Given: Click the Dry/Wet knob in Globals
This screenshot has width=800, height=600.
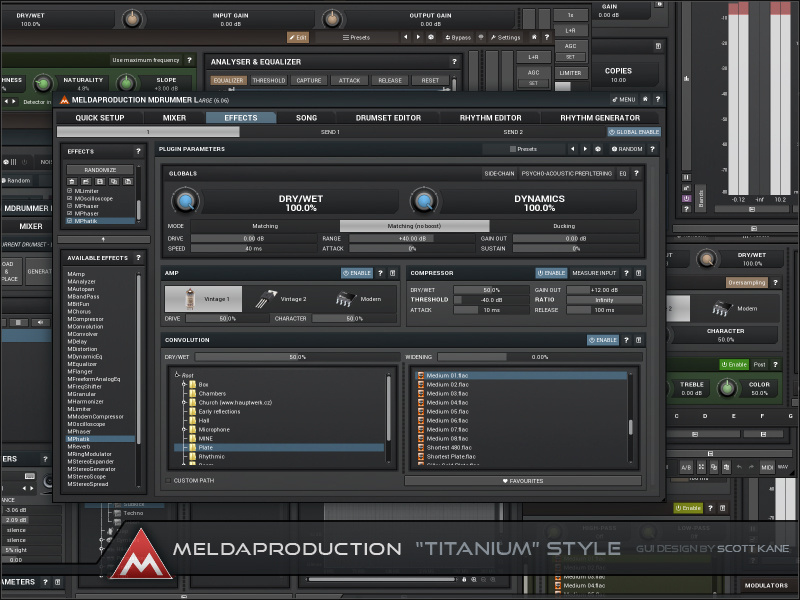Looking at the screenshot, I should coord(183,202).
